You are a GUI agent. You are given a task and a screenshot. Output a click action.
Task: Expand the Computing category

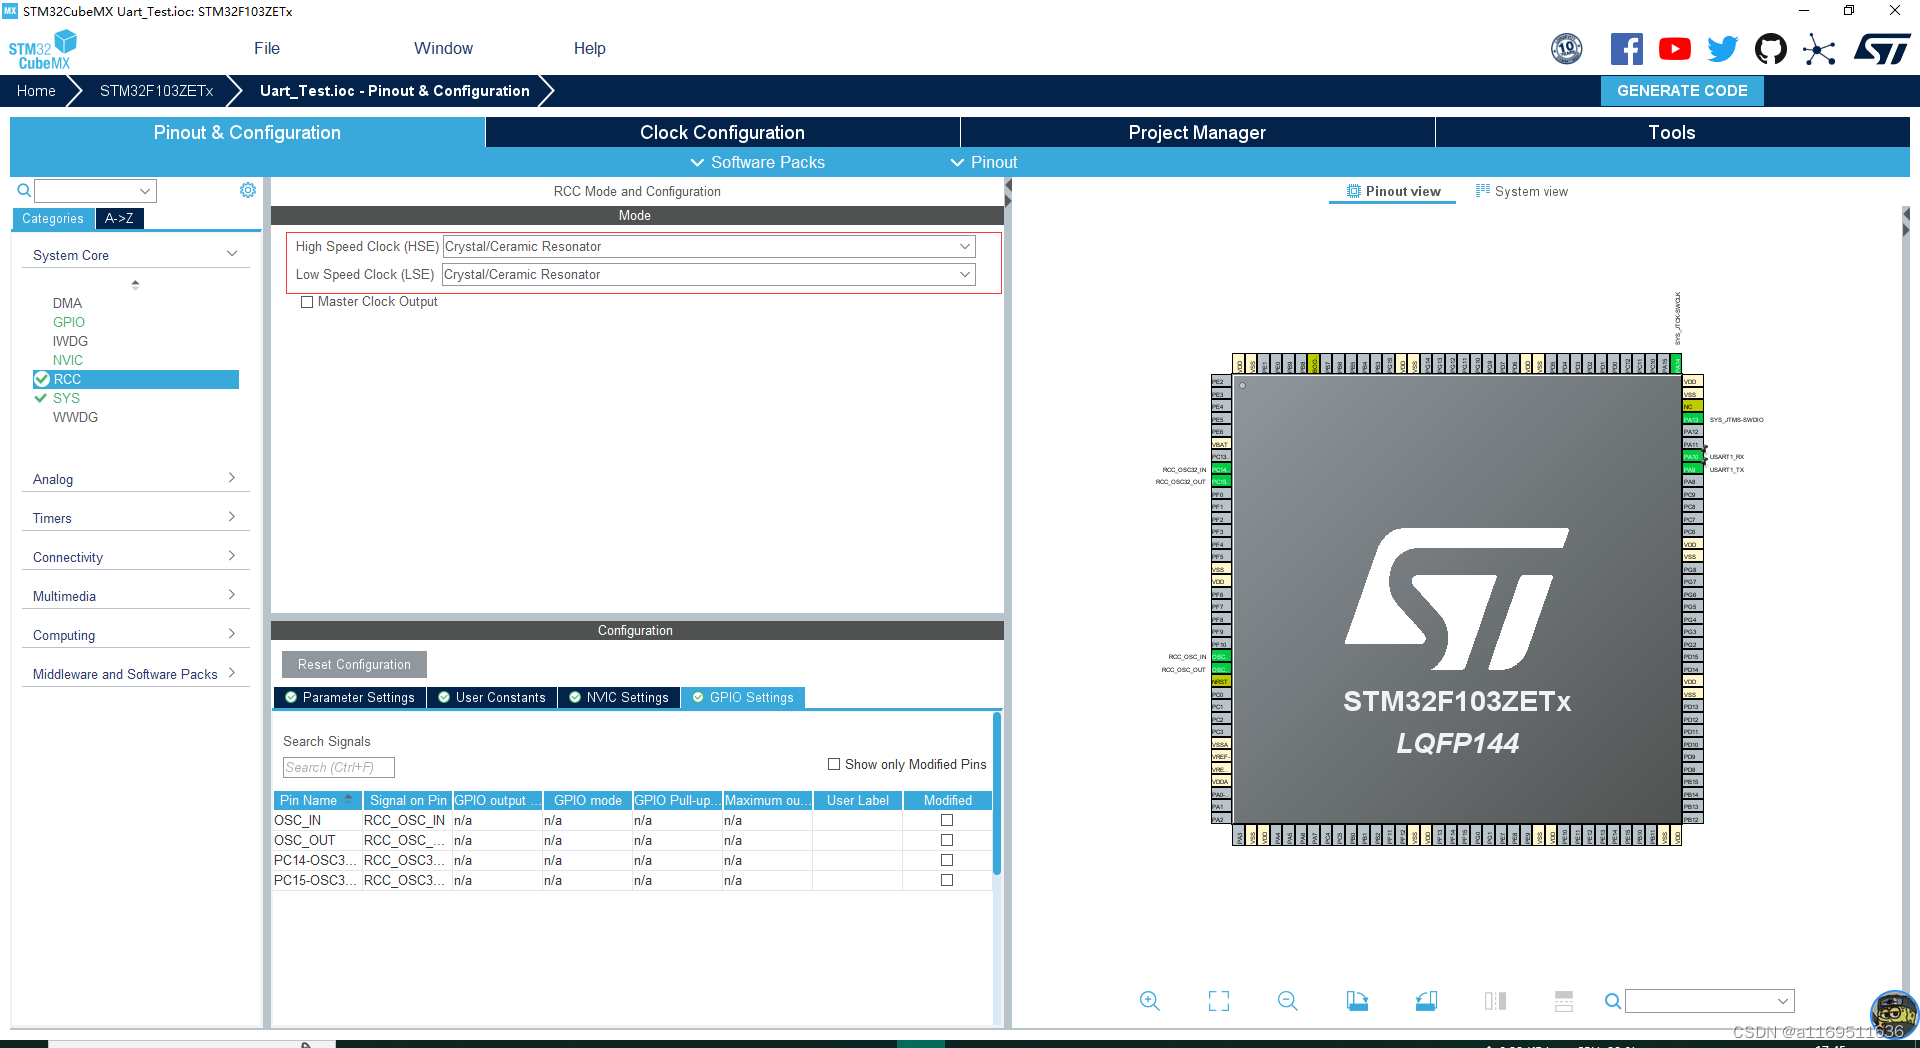coord(135,635)
